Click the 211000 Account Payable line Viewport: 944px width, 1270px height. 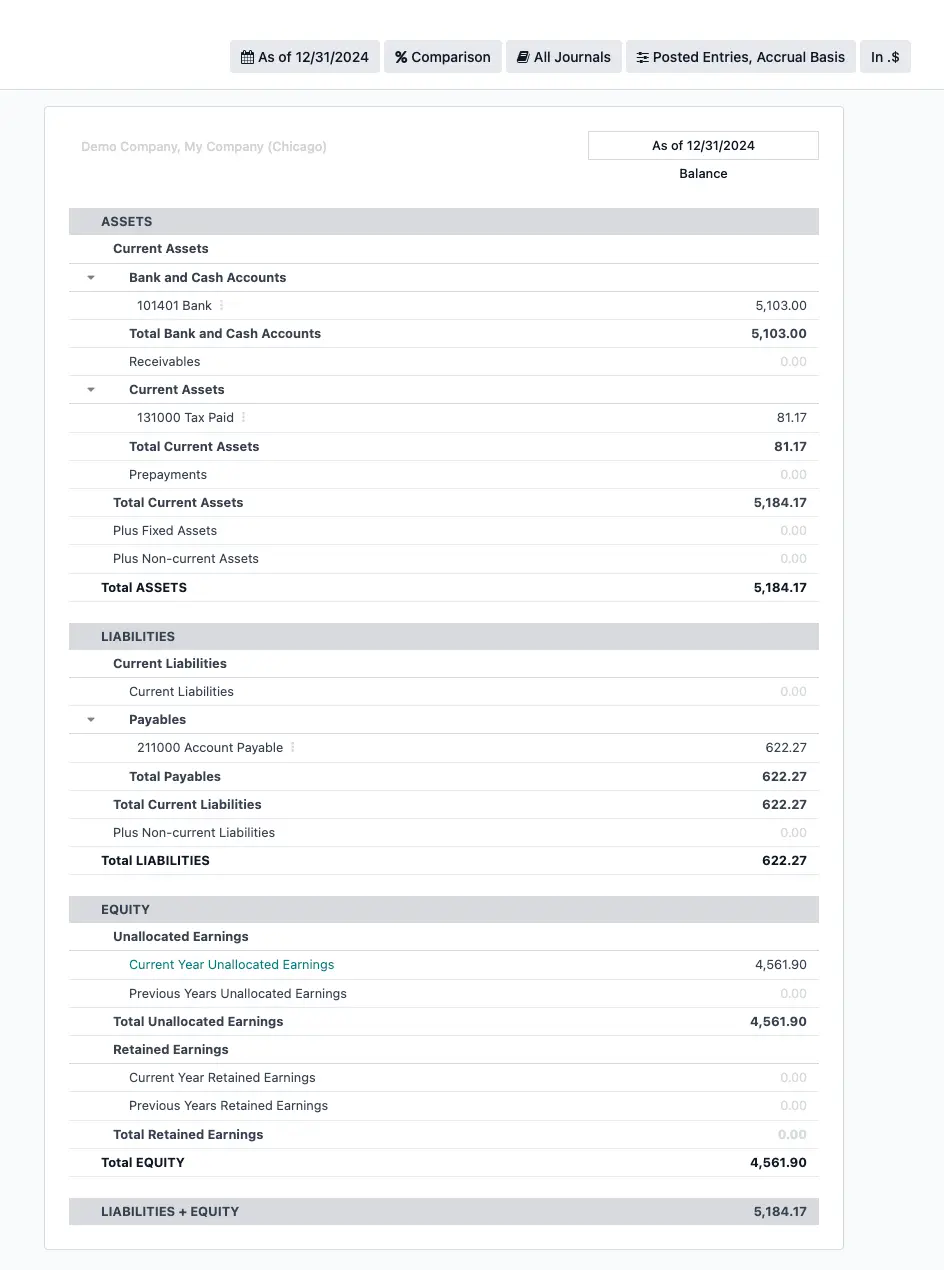210,747
